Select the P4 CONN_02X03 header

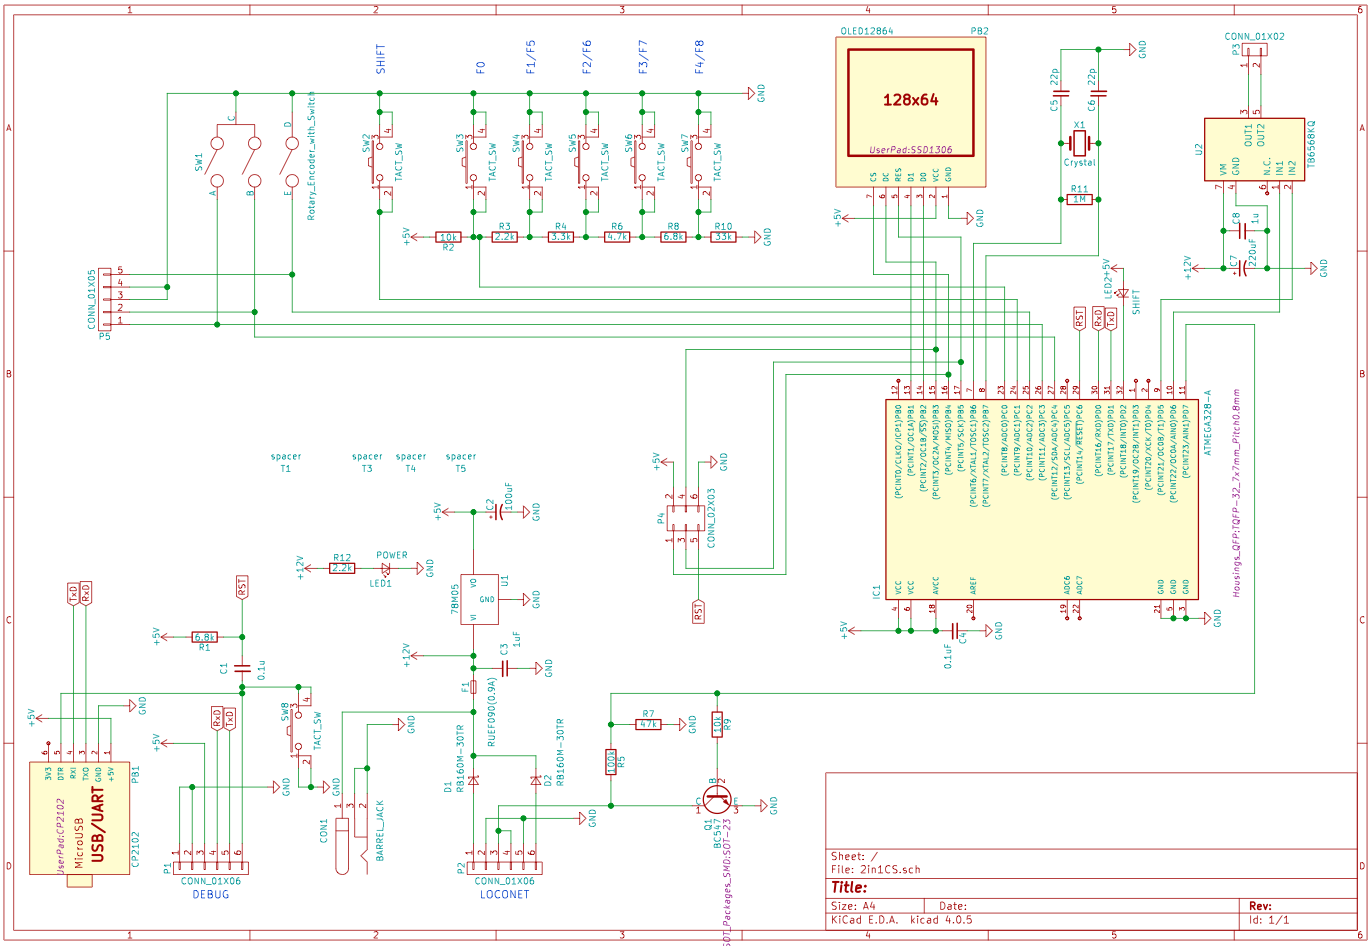tap(685, 518)
